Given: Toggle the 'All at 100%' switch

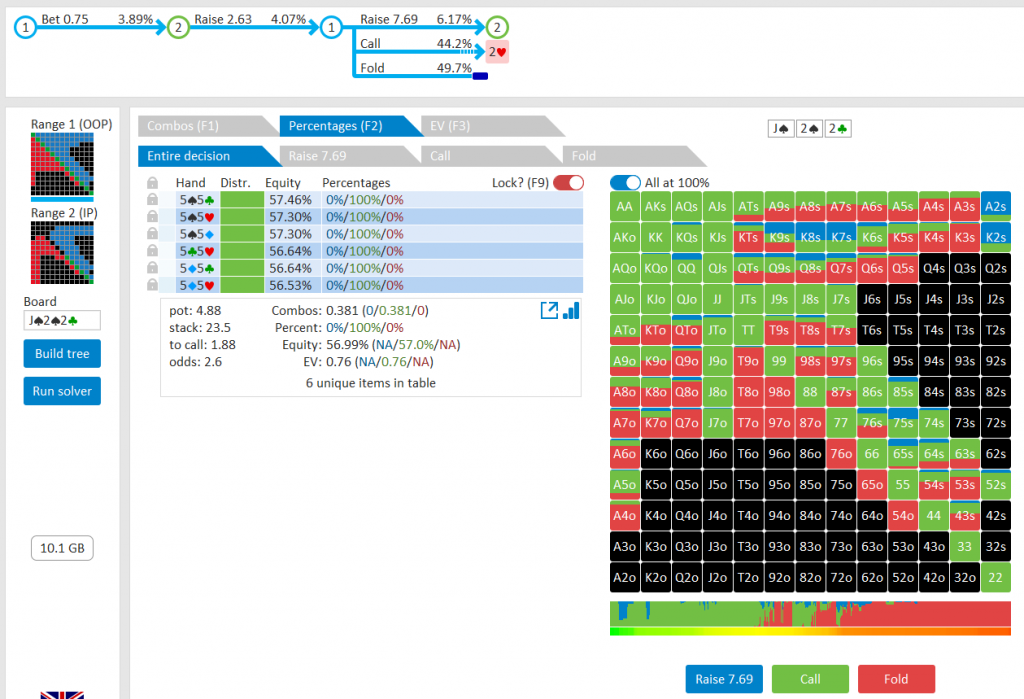Looking at the screenshot, I should pos(625,183).
